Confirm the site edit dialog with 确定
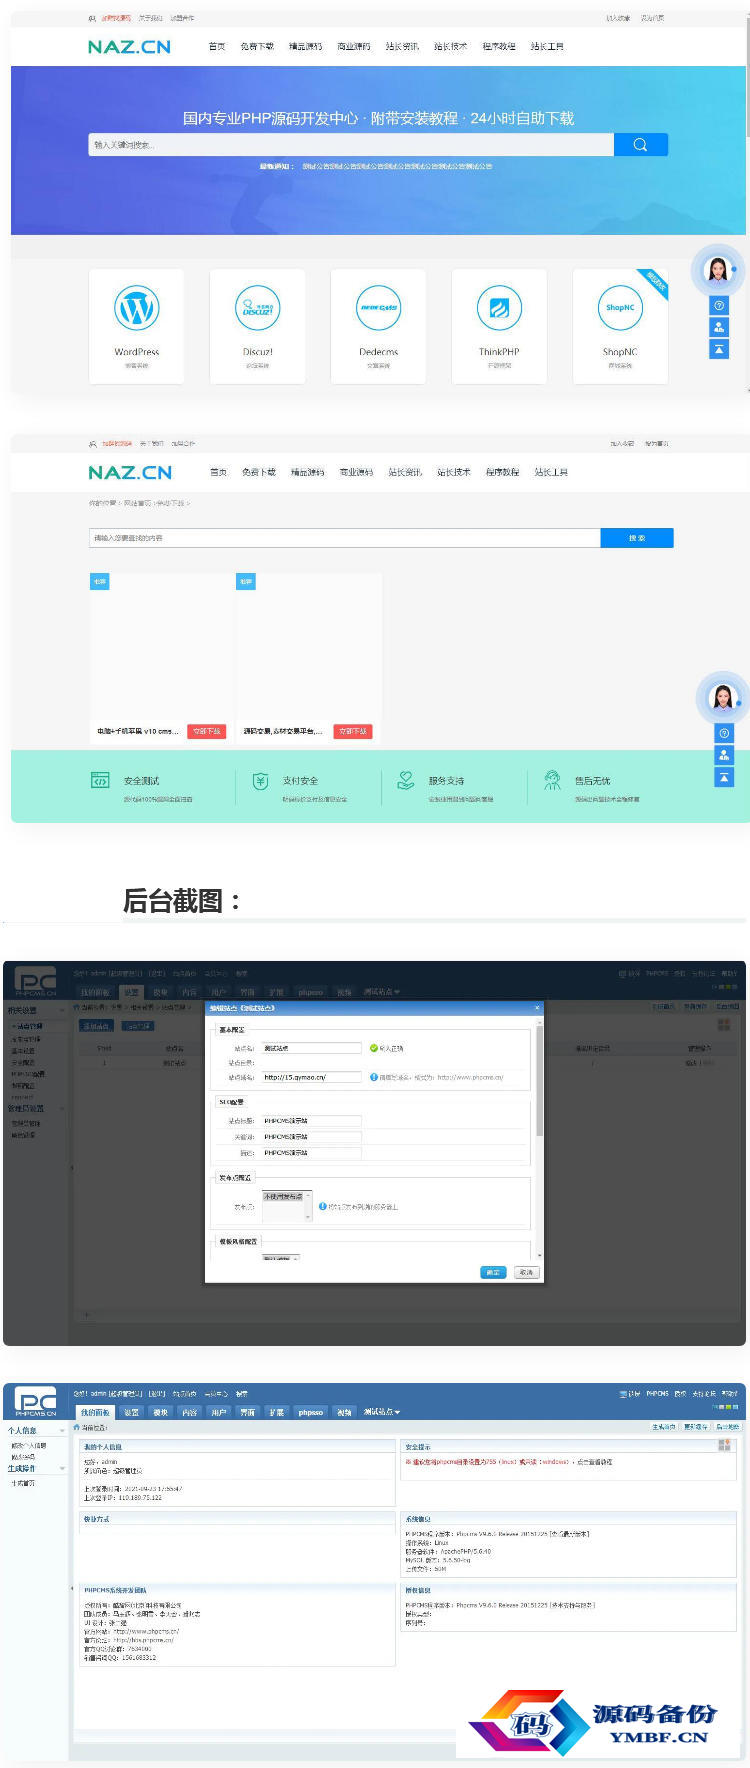 tap(493, 1272)
